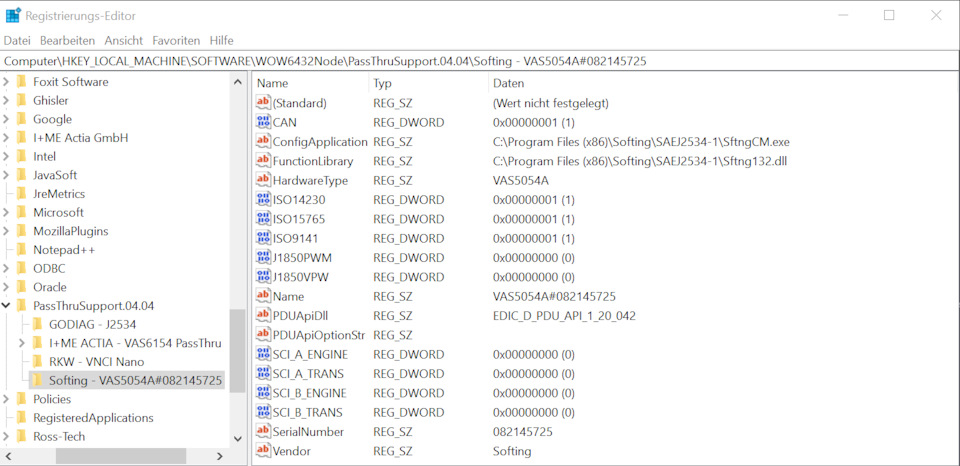Viewport: 960px width, 466px height.
Task: Click the tree's vertical scrollbar down arrow
Action: pos(238,438)
